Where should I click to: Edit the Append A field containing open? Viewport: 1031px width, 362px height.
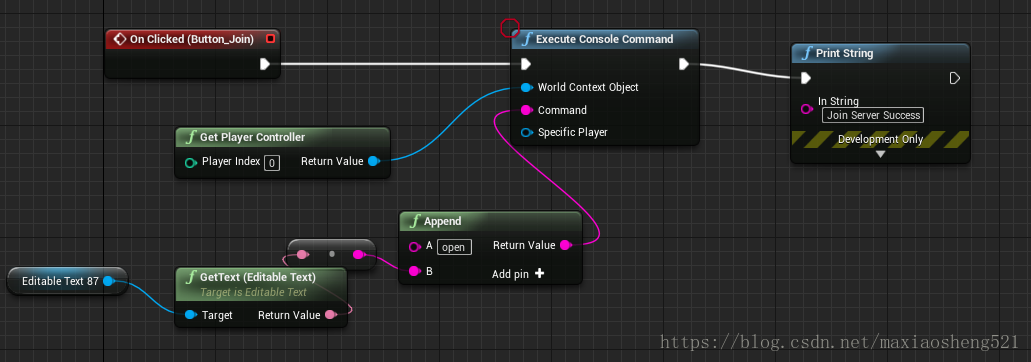point(454,247)
